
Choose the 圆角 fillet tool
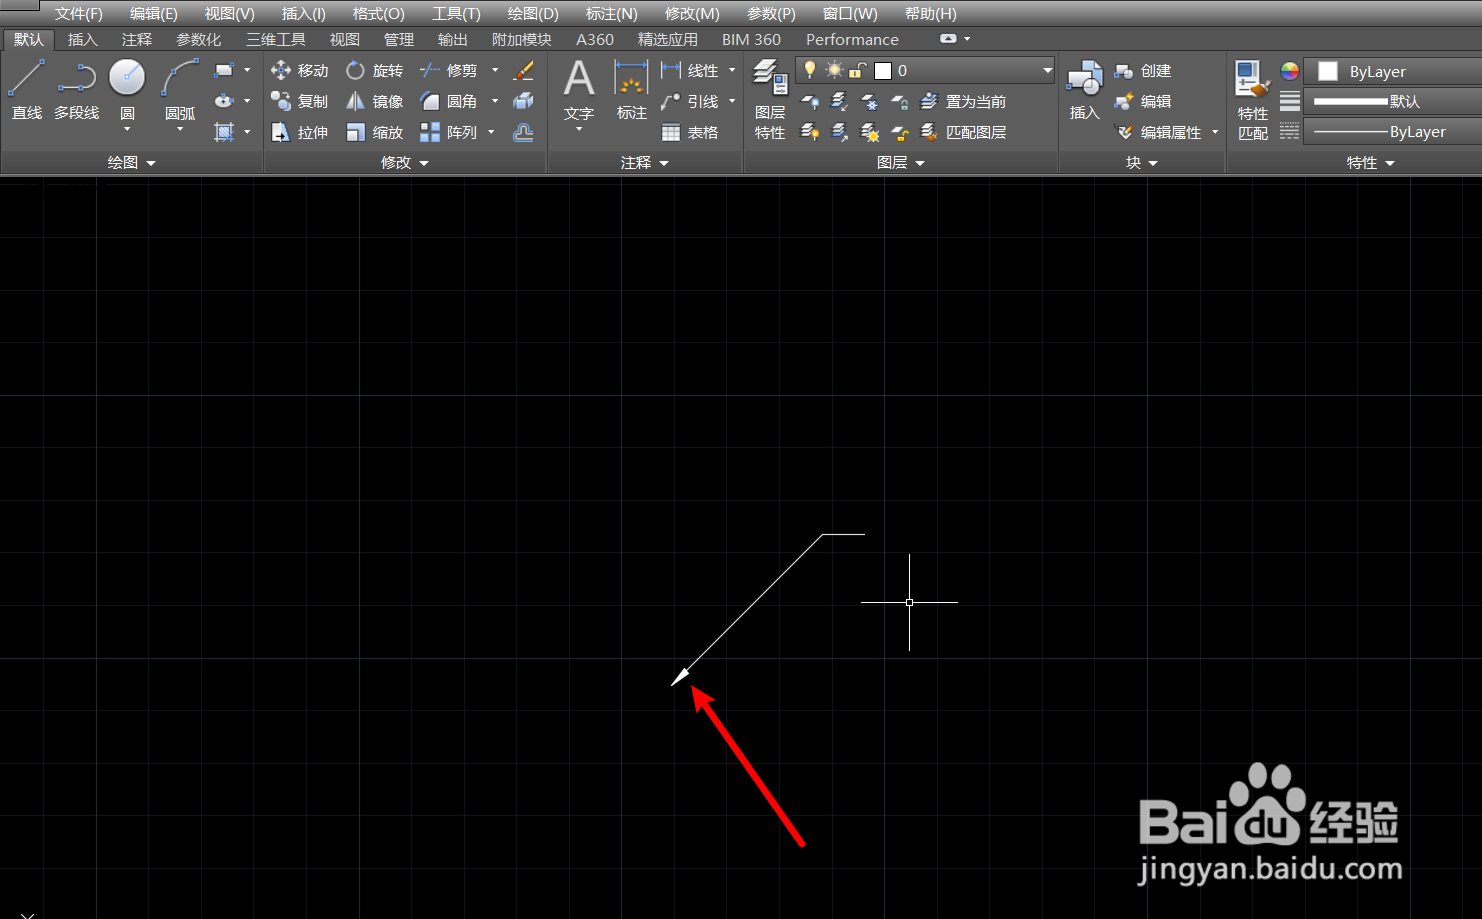[449, 101]
